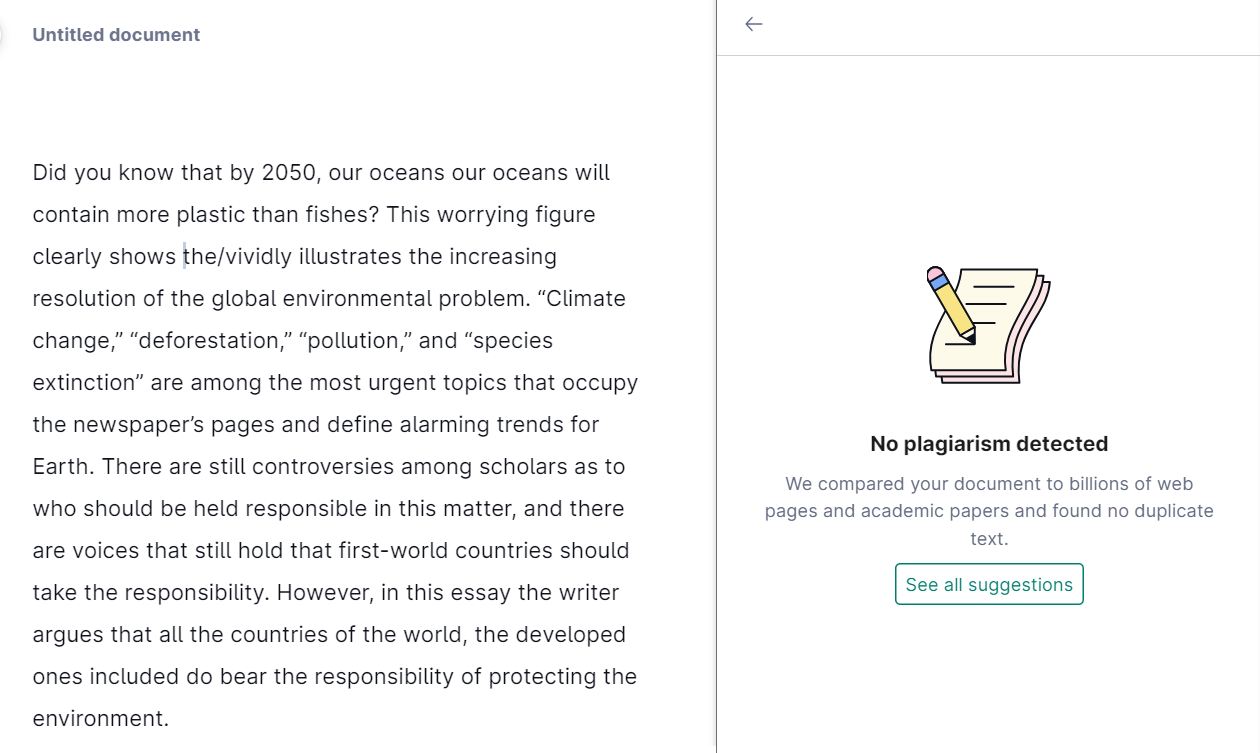The height and width of the screenshot is (753, 1260).
Task: Click the word Earth in the document
Action: tap(62, 467)
